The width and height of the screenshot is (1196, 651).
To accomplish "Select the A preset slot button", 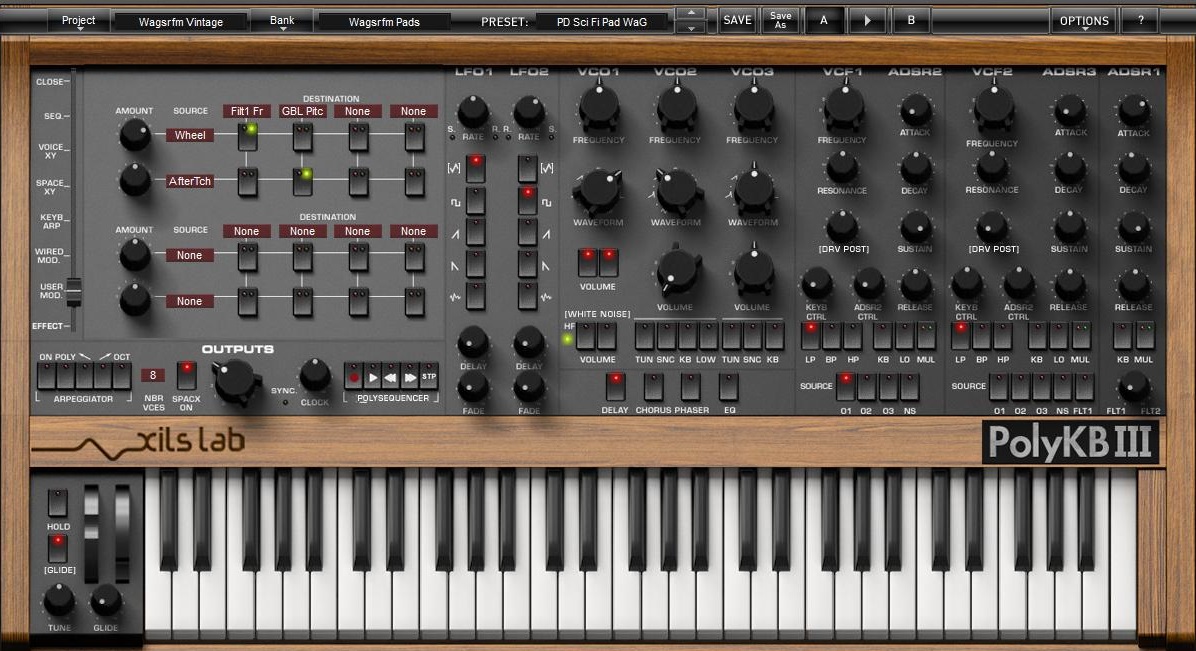I will [x=824, y=21].
